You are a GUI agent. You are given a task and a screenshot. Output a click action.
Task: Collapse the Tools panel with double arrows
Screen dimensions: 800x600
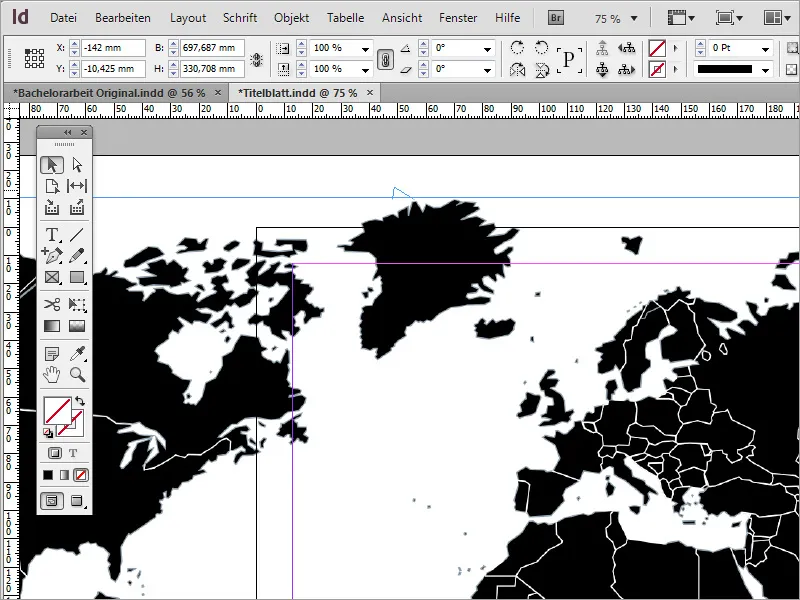point(68,133)
